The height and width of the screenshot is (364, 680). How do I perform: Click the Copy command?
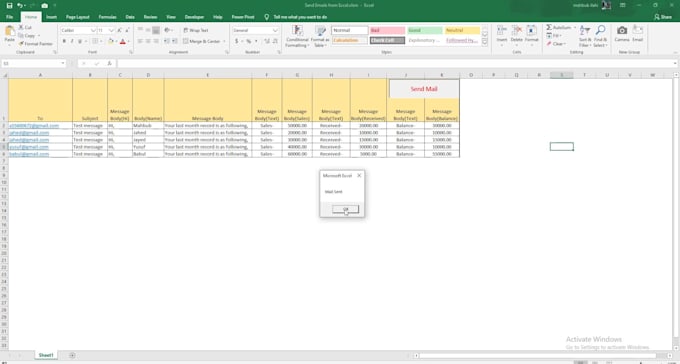coord(27,36)
